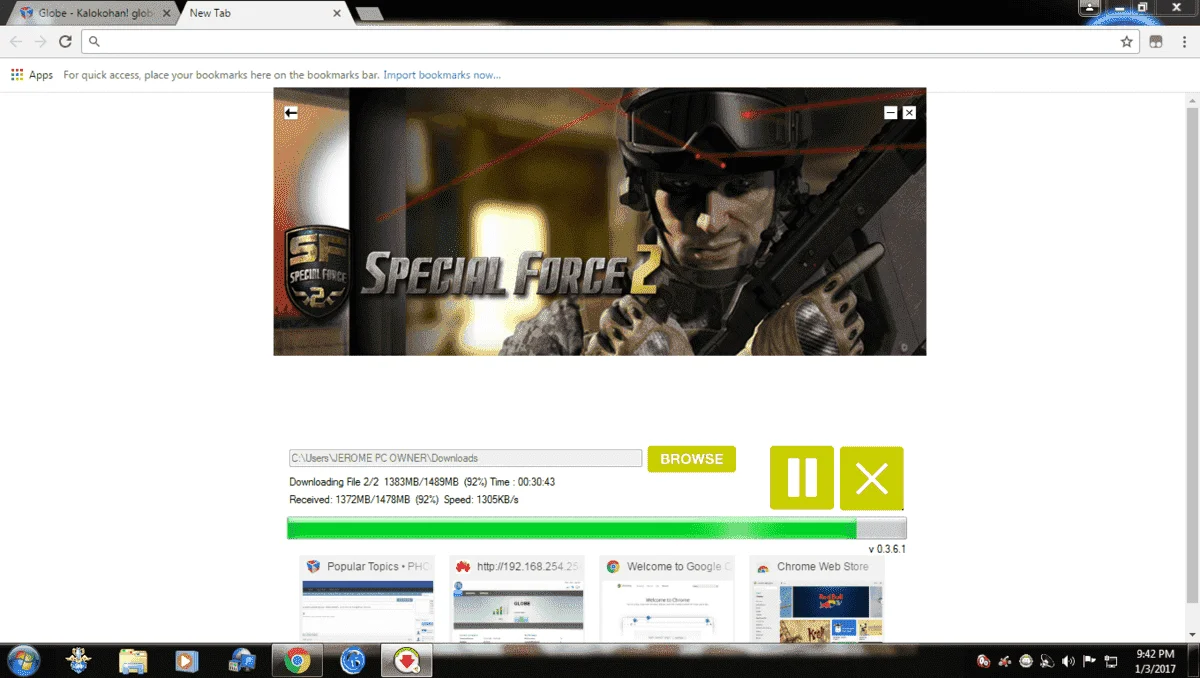Click the Google Chrome taskbar icon
Screen dimensions: 1200x678
pyautogui.click(x=296, y=660)
